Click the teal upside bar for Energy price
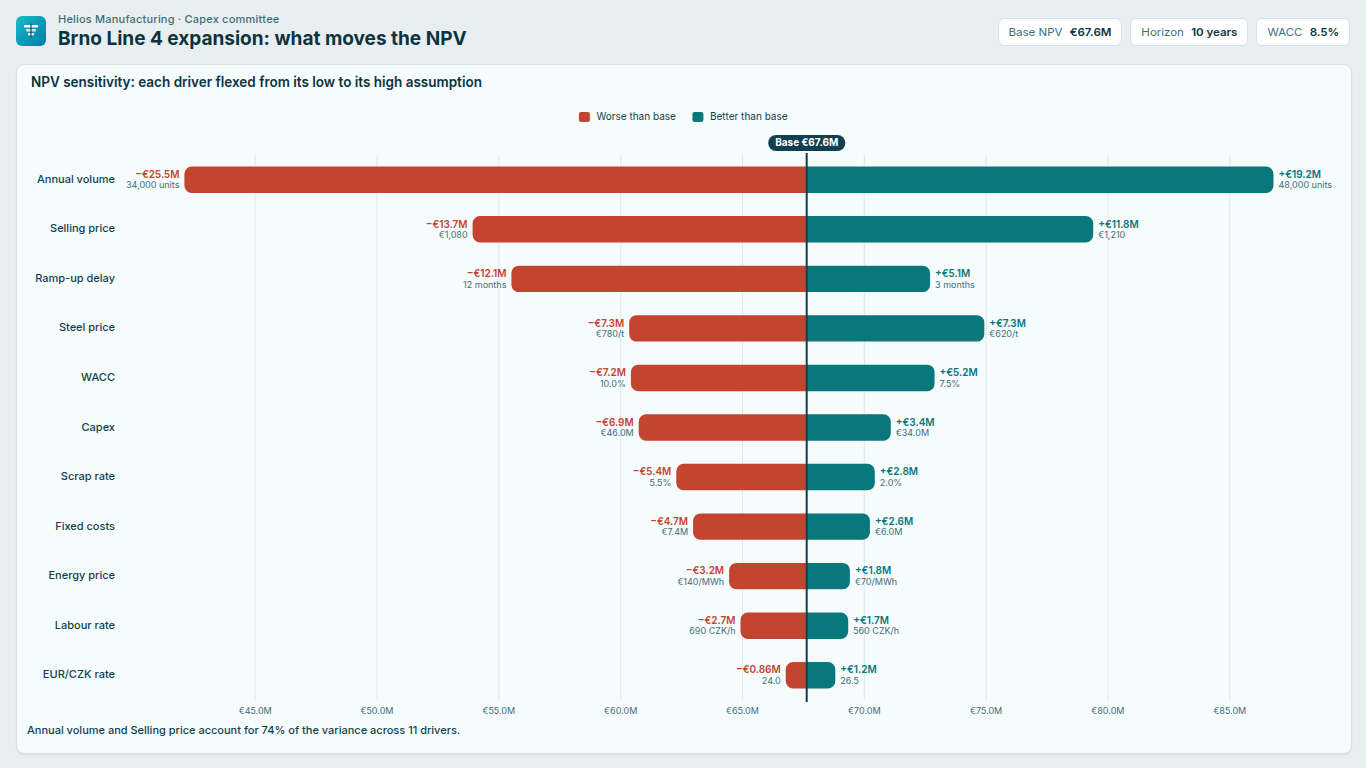1366x768 pixels. (828, 576)
